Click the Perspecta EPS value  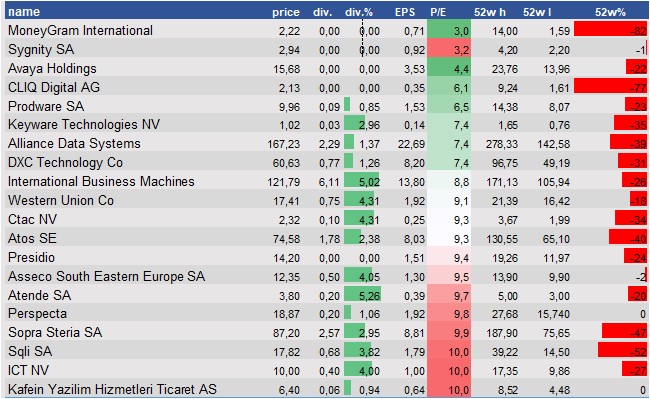[x=415, y=314]
